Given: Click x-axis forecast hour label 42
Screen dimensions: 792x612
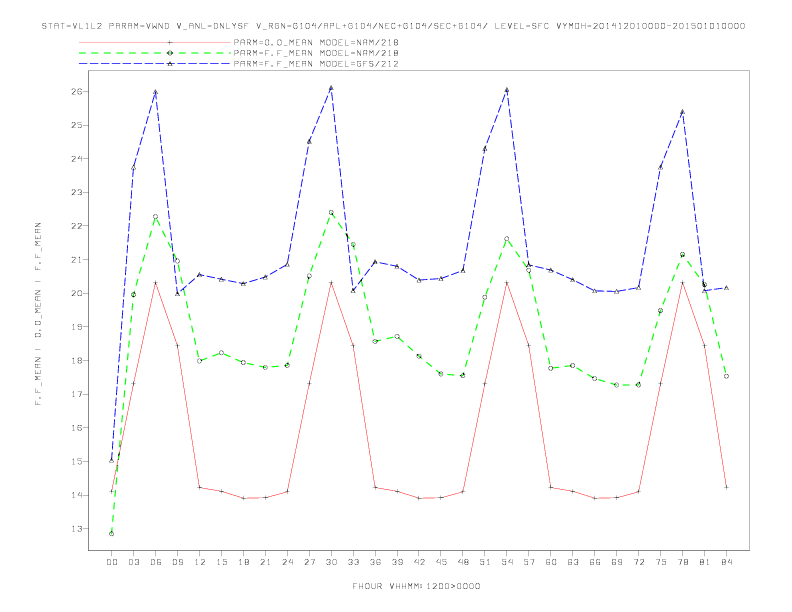Looking at the screenshot, I should click(419, 562).
